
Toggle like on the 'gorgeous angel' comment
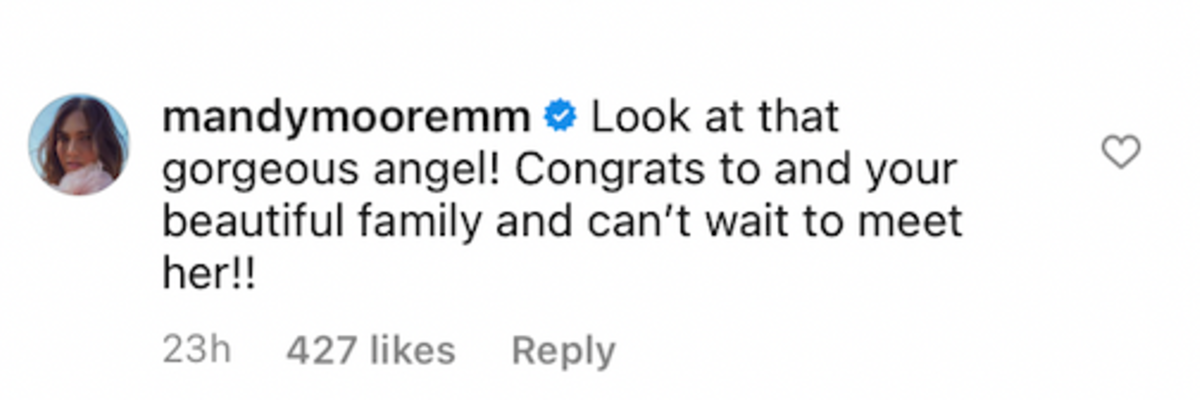coord(1120,153)
